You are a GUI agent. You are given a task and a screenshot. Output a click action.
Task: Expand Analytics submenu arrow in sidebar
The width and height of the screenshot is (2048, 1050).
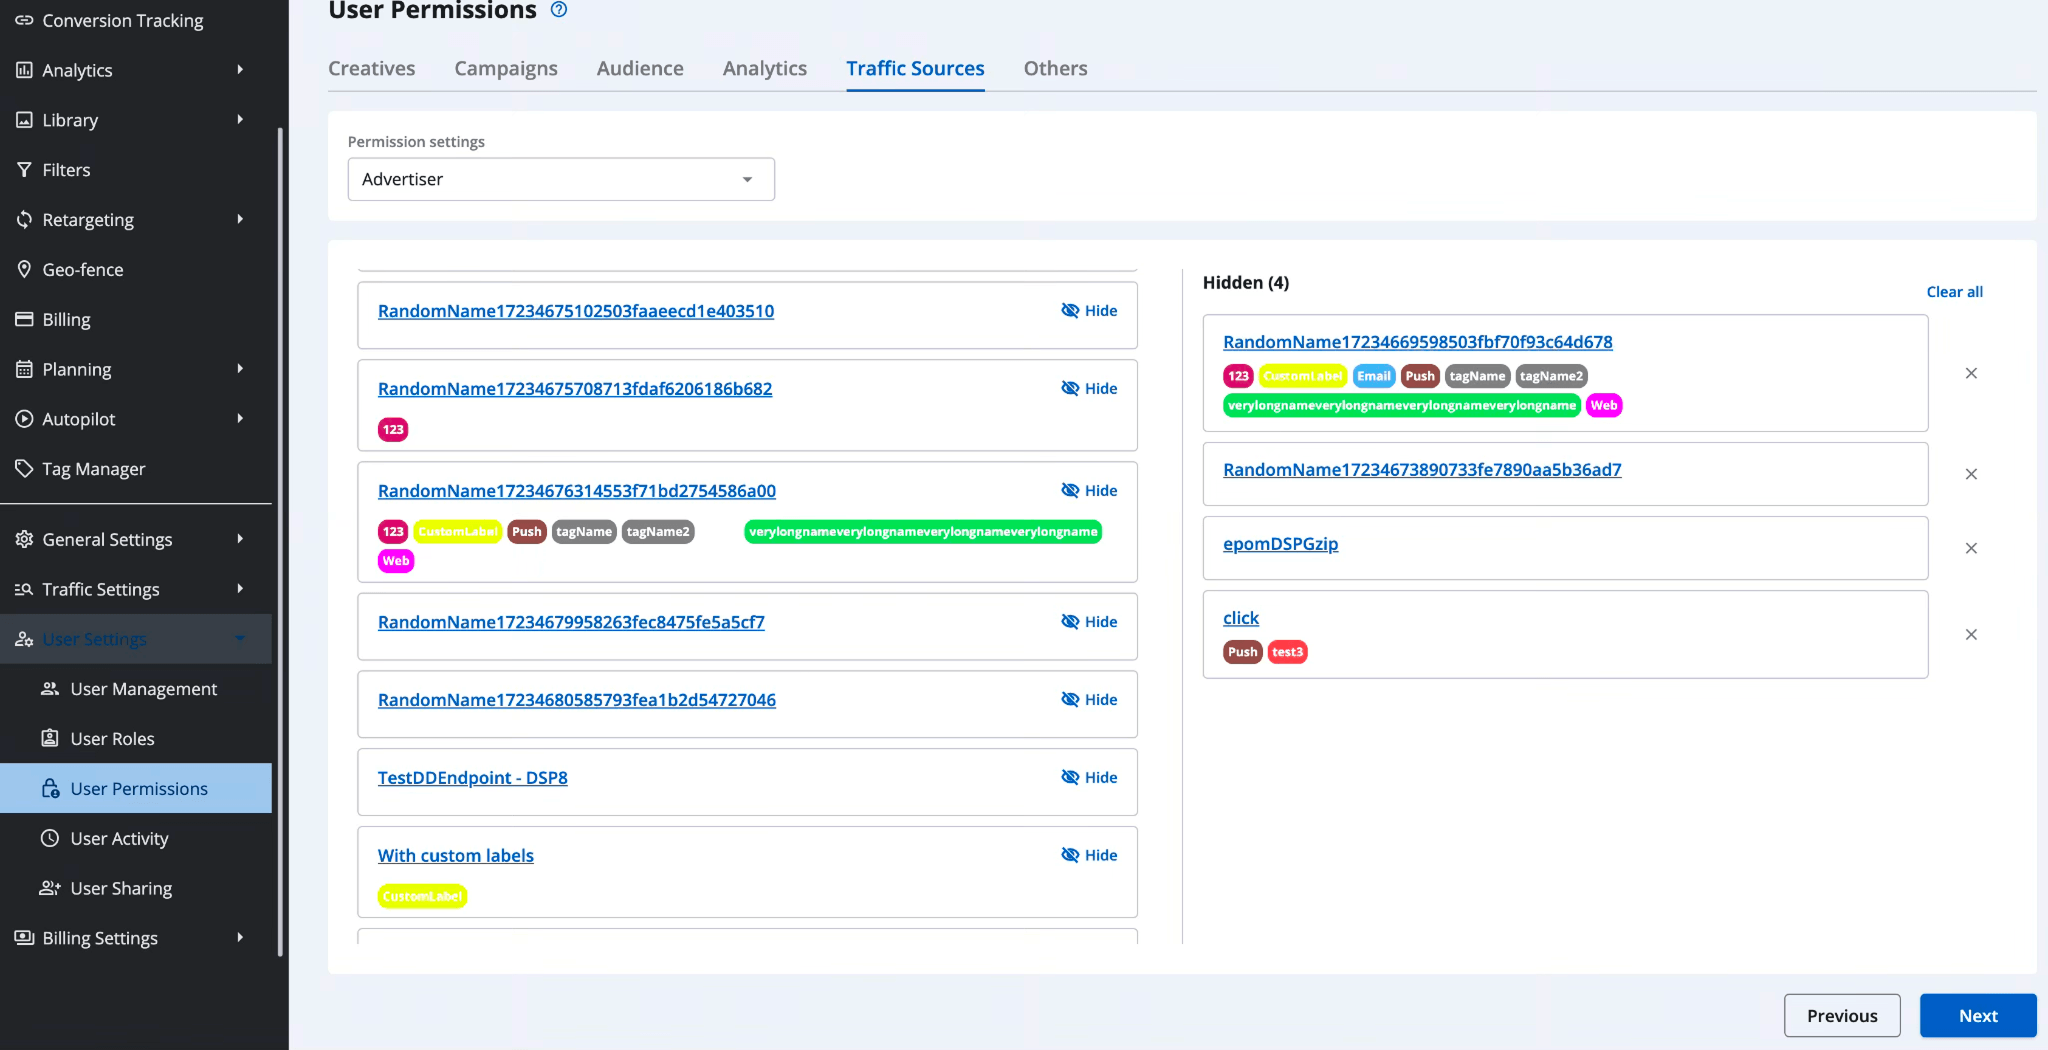coord(240,70)
